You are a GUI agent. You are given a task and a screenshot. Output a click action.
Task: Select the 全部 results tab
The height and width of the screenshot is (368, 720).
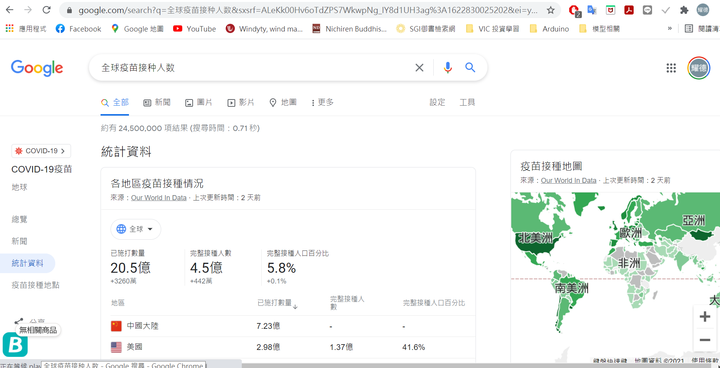(x=115, y=102)
